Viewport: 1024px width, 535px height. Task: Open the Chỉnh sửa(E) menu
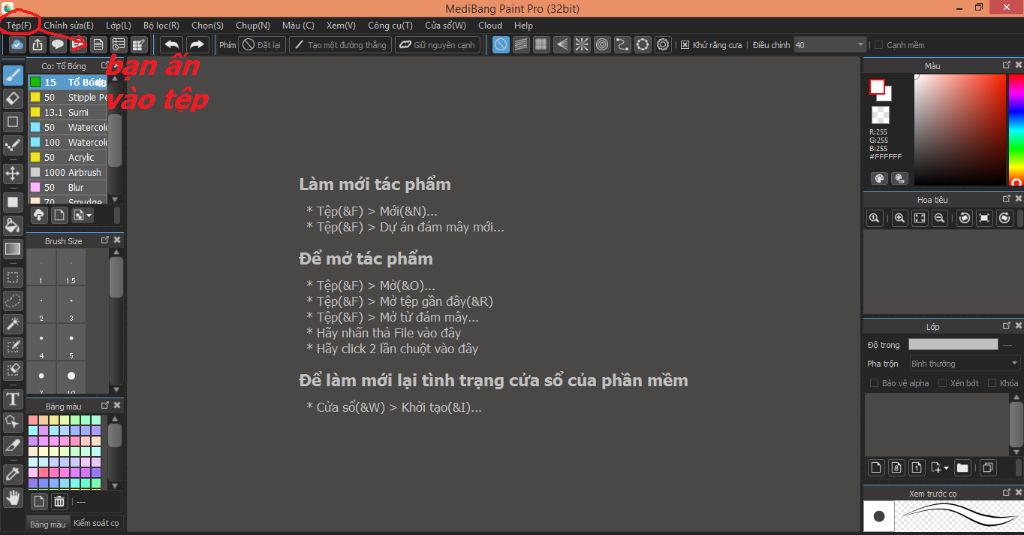69,25
